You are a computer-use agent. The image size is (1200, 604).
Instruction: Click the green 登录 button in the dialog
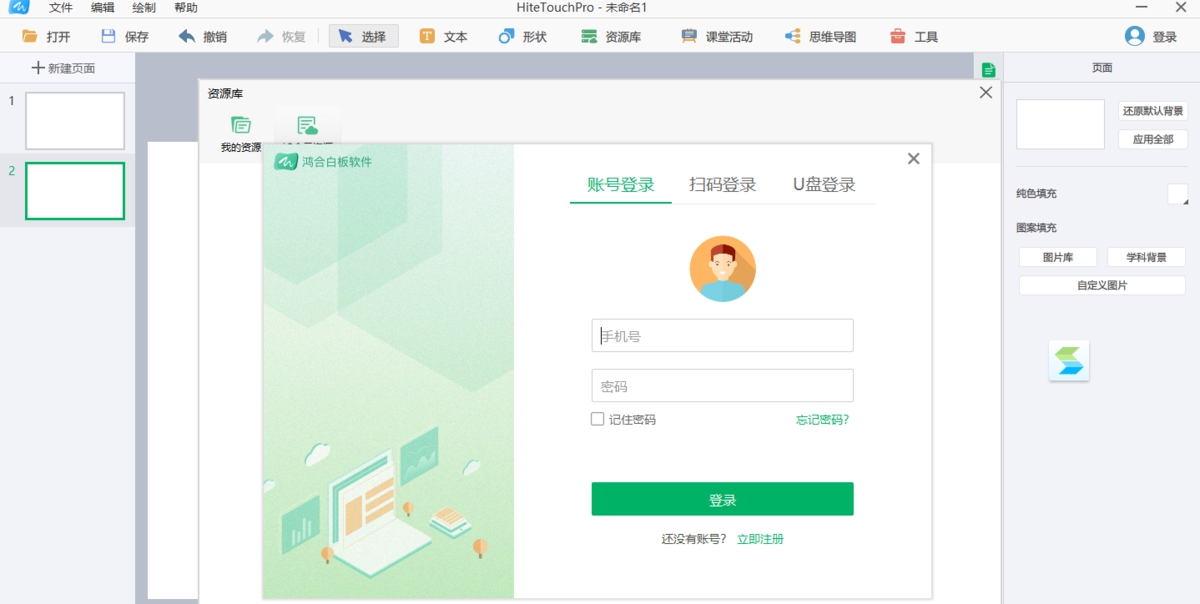722,499
